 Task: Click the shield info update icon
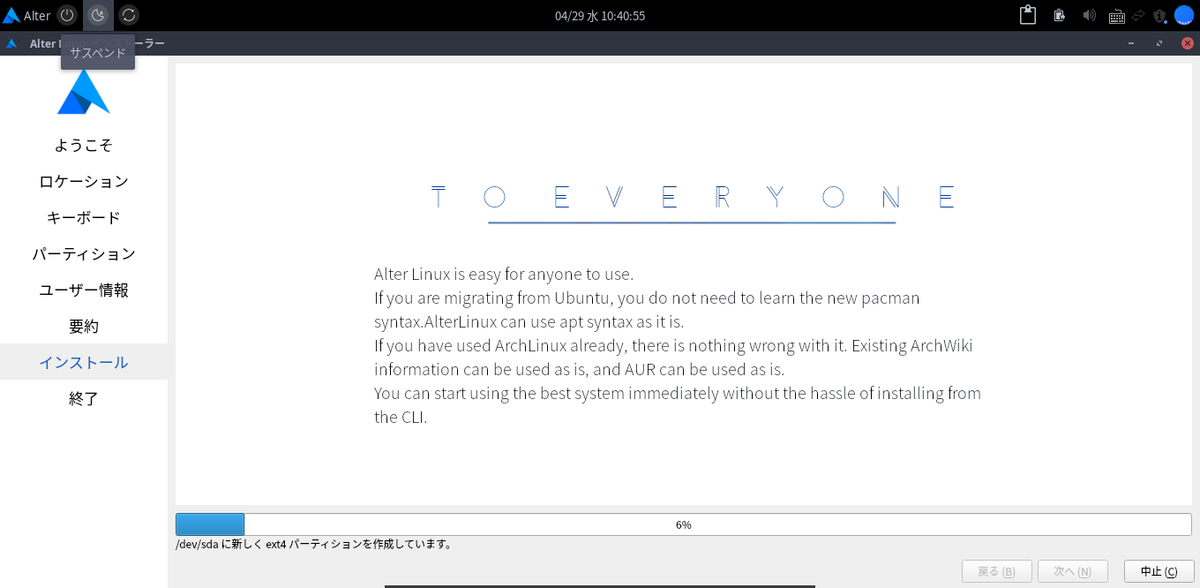[1159, 15]
